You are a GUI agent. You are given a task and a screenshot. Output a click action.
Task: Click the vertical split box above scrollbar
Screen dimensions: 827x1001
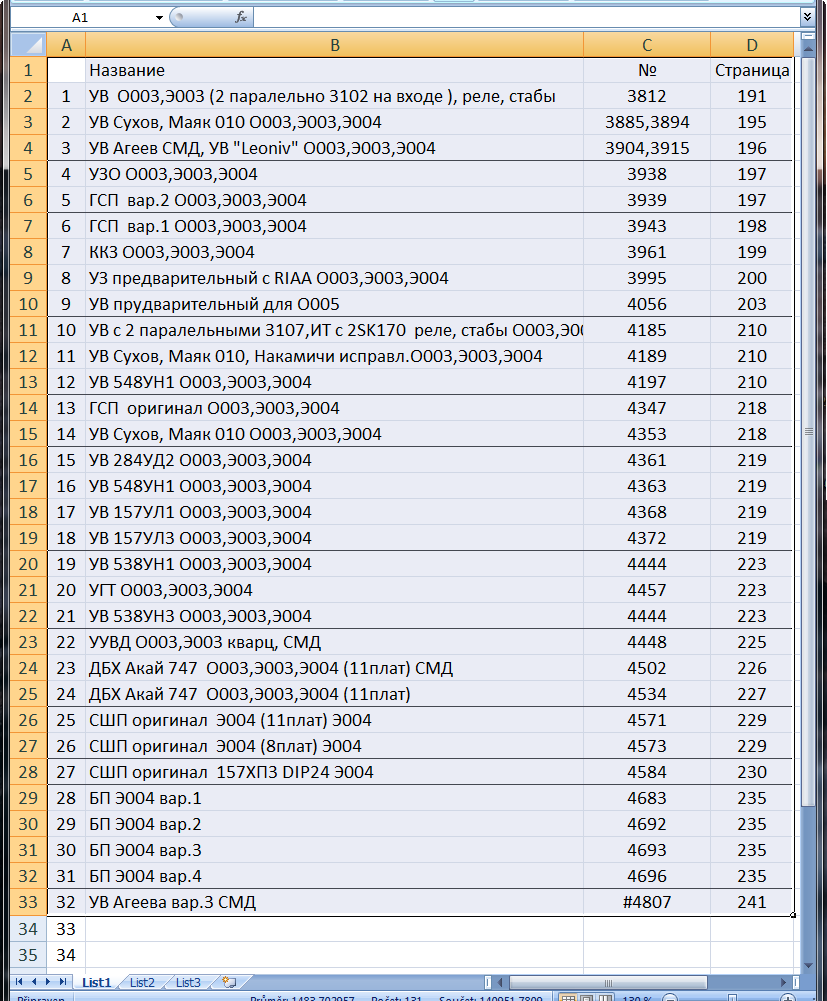[x=808, y=36]
